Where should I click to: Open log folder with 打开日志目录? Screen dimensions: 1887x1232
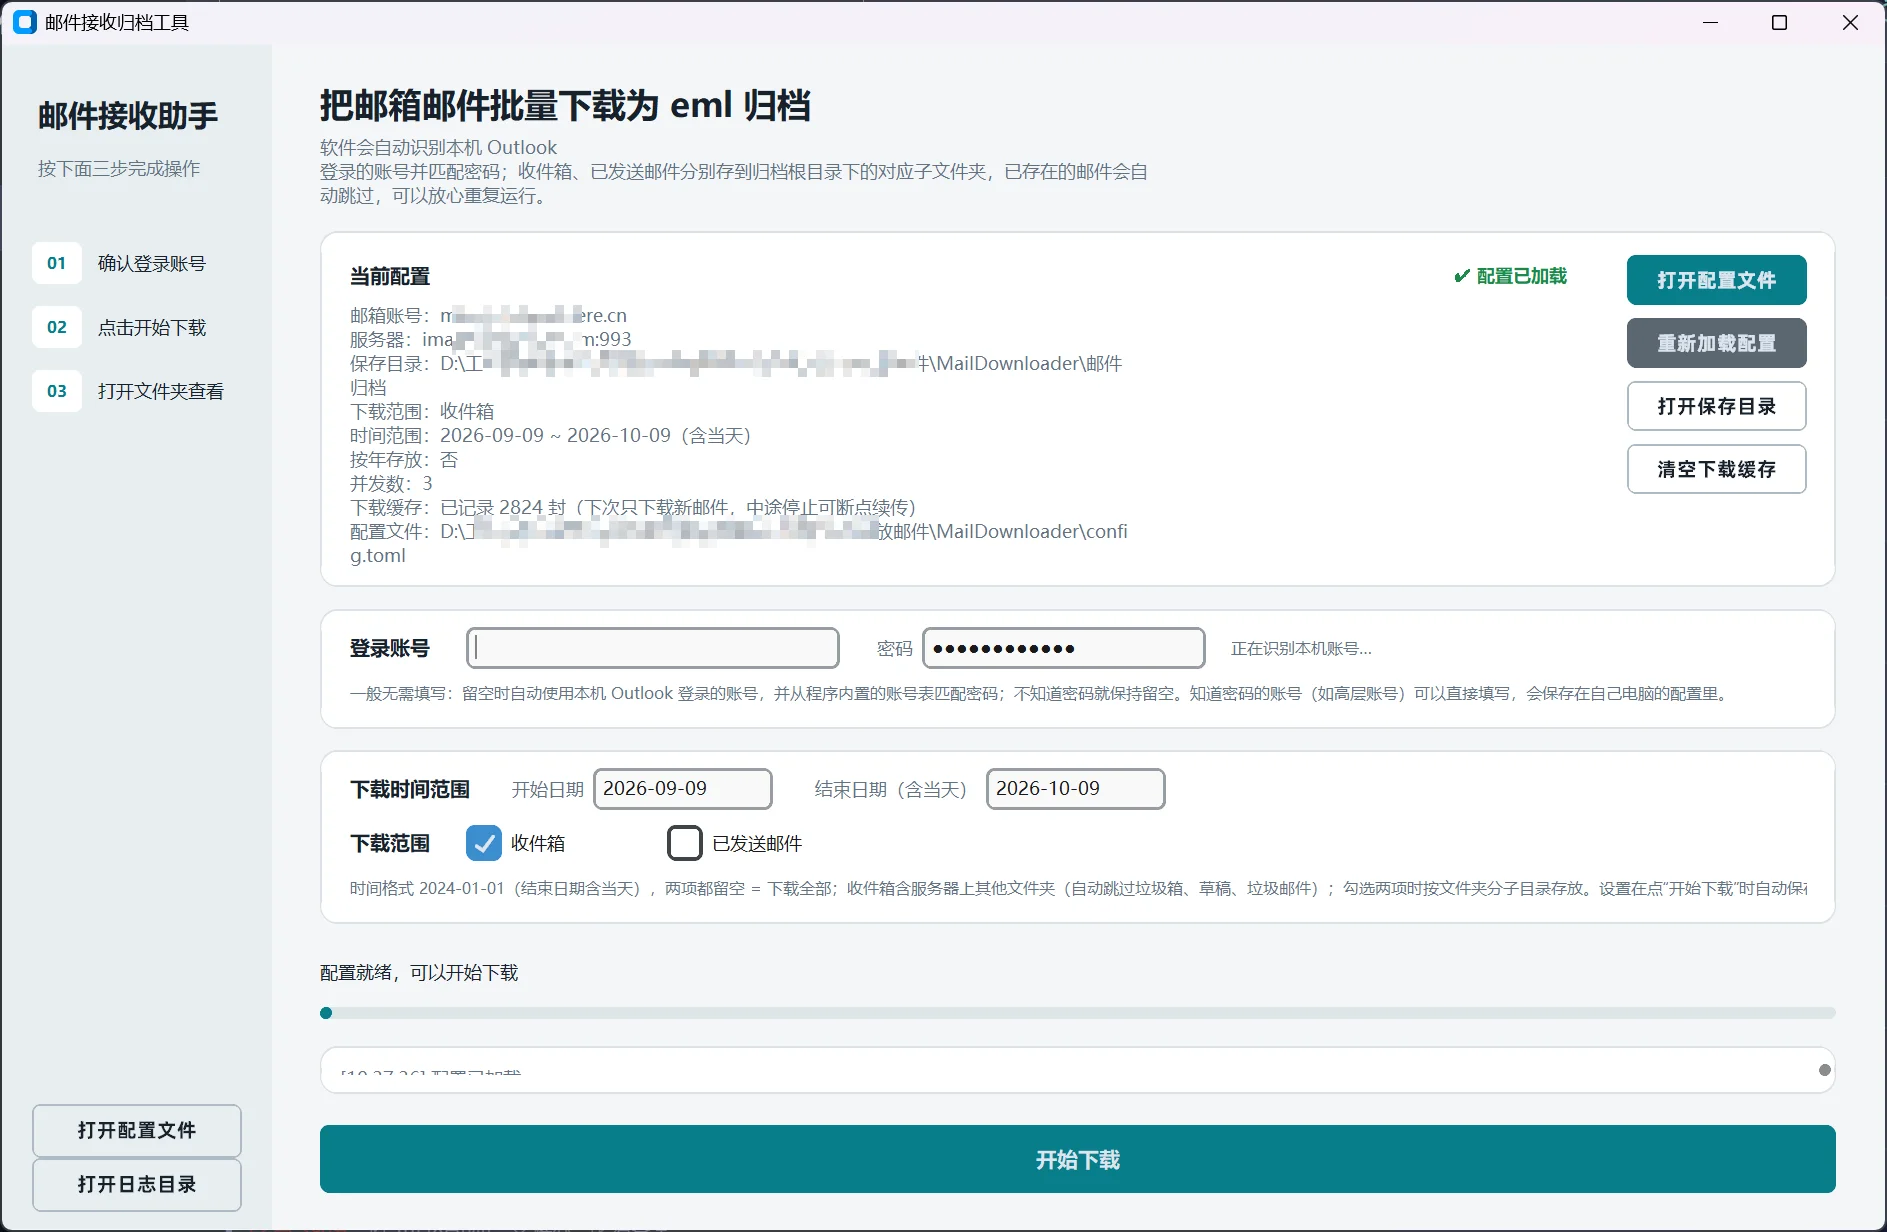pos(137,1184)
